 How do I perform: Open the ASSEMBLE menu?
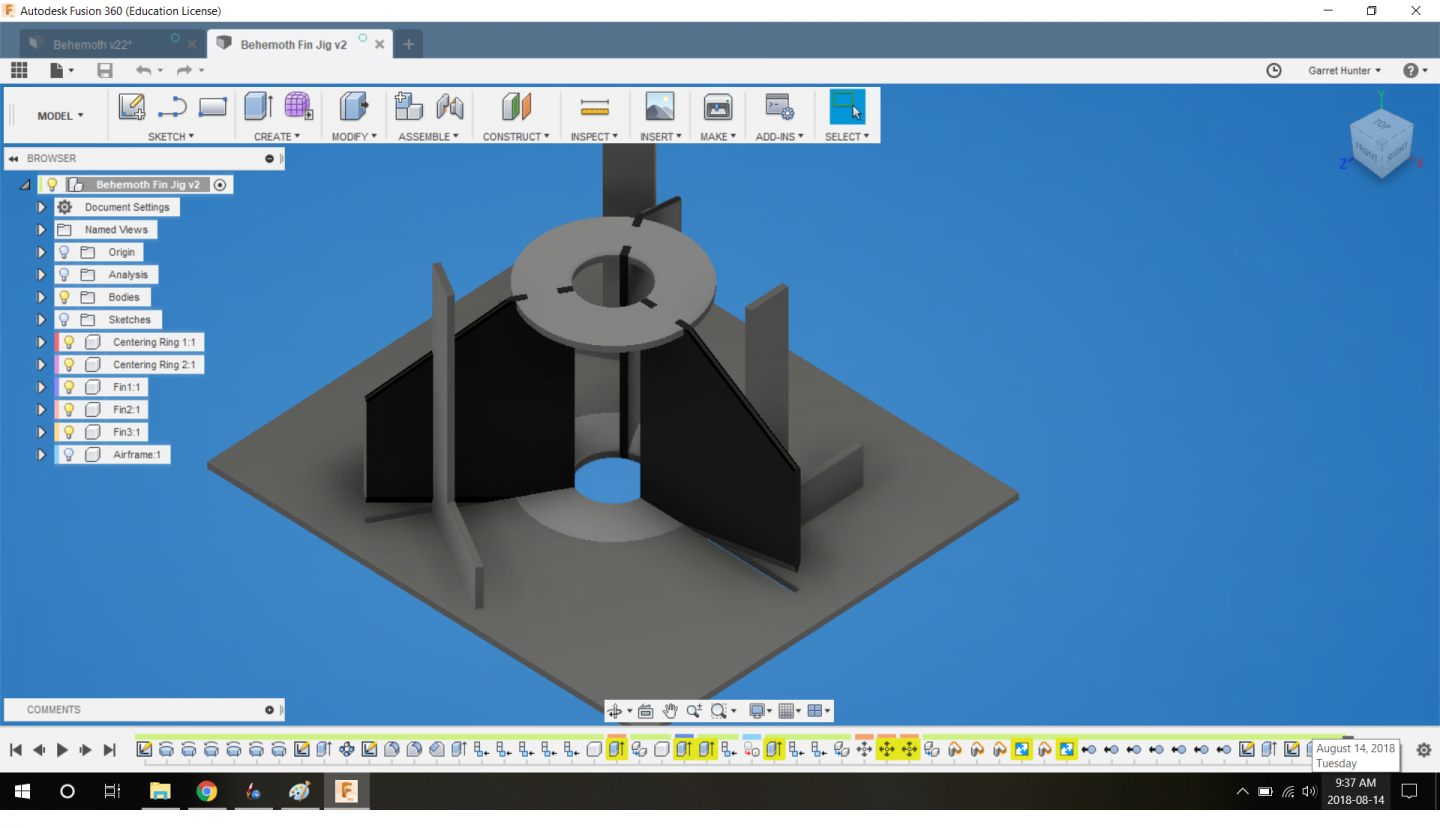coord(428,136)
